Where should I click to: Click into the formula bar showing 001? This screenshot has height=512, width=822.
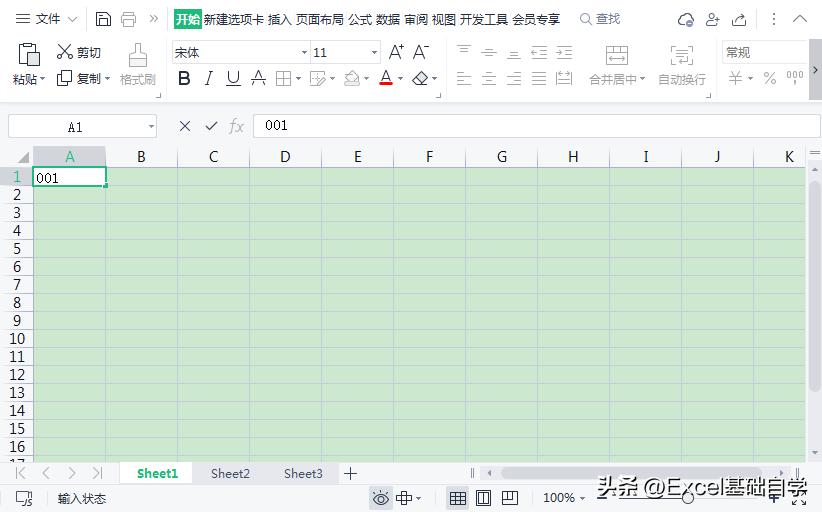coord(536,126)
